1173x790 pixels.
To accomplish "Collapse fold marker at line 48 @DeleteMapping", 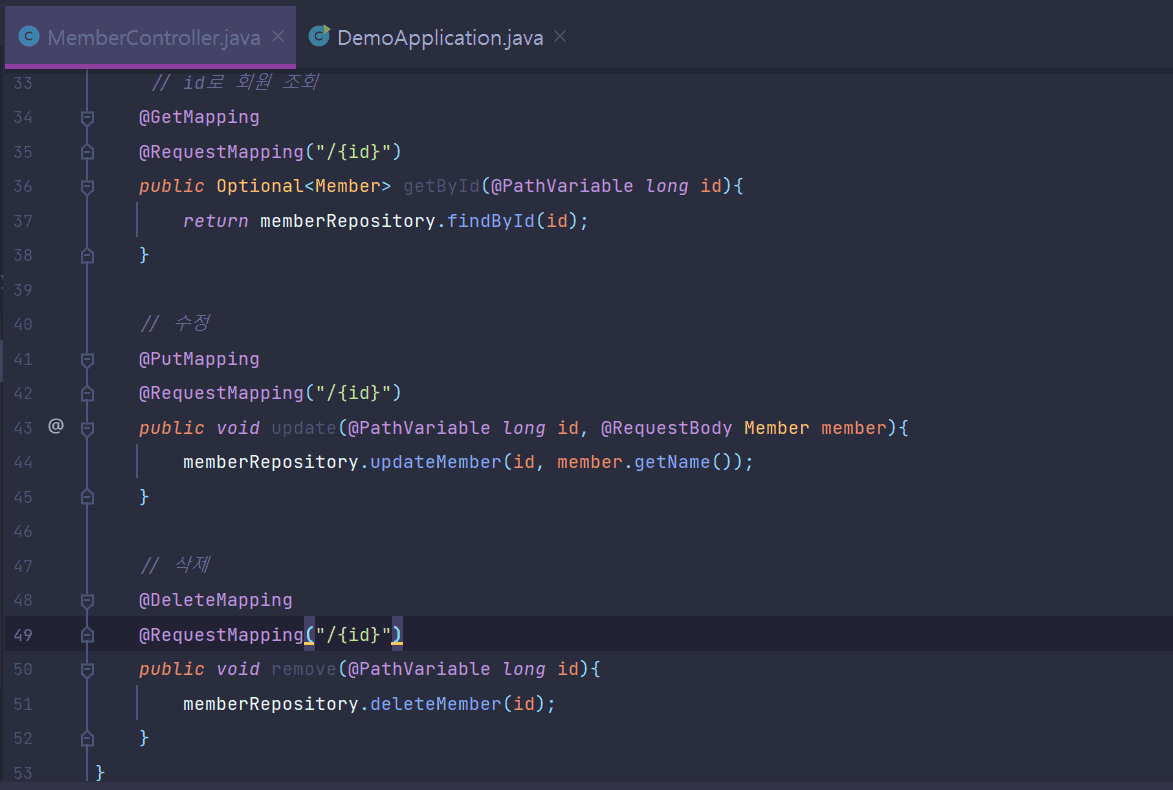I will (88, 601).
